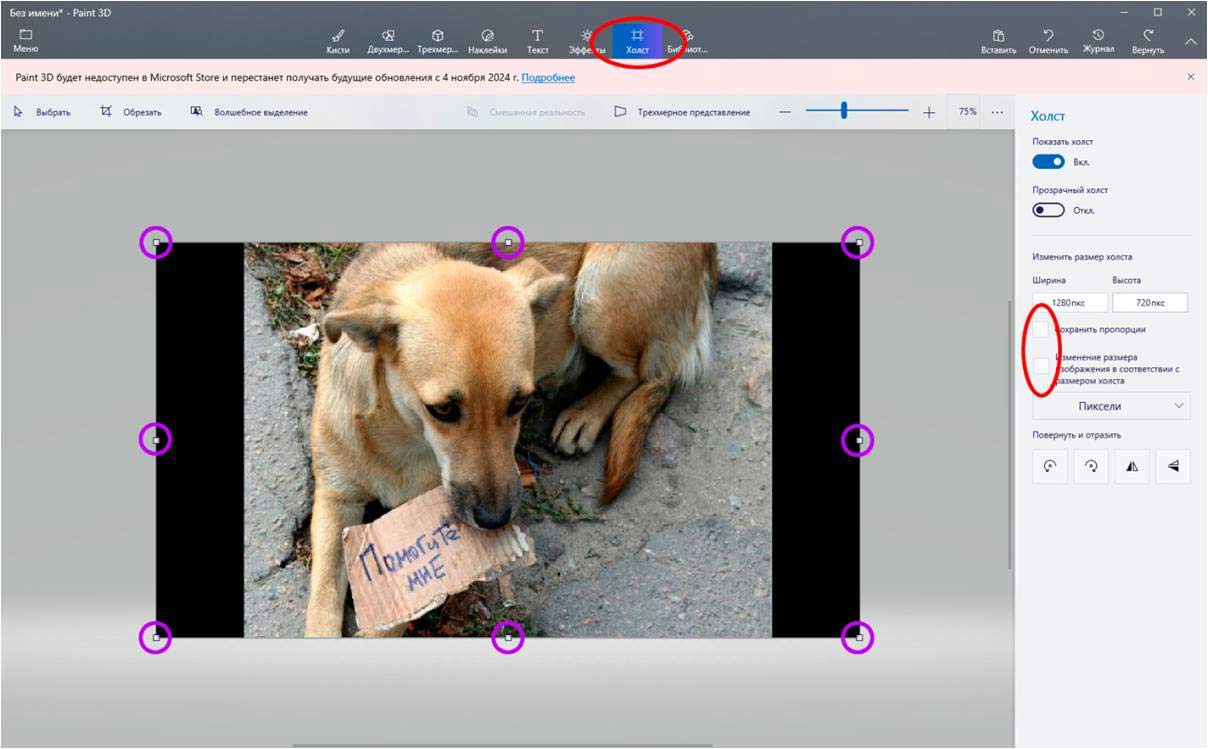Click the Подробнее link in the banner
Image resolution: width=1208 pixels, height=749 pixels.
pos(548,77)
